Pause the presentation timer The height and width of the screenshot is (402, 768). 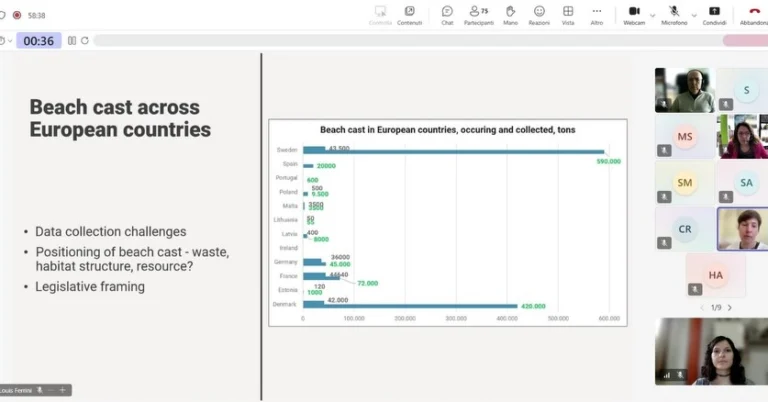pyautogui.click(x=72, y=41)
